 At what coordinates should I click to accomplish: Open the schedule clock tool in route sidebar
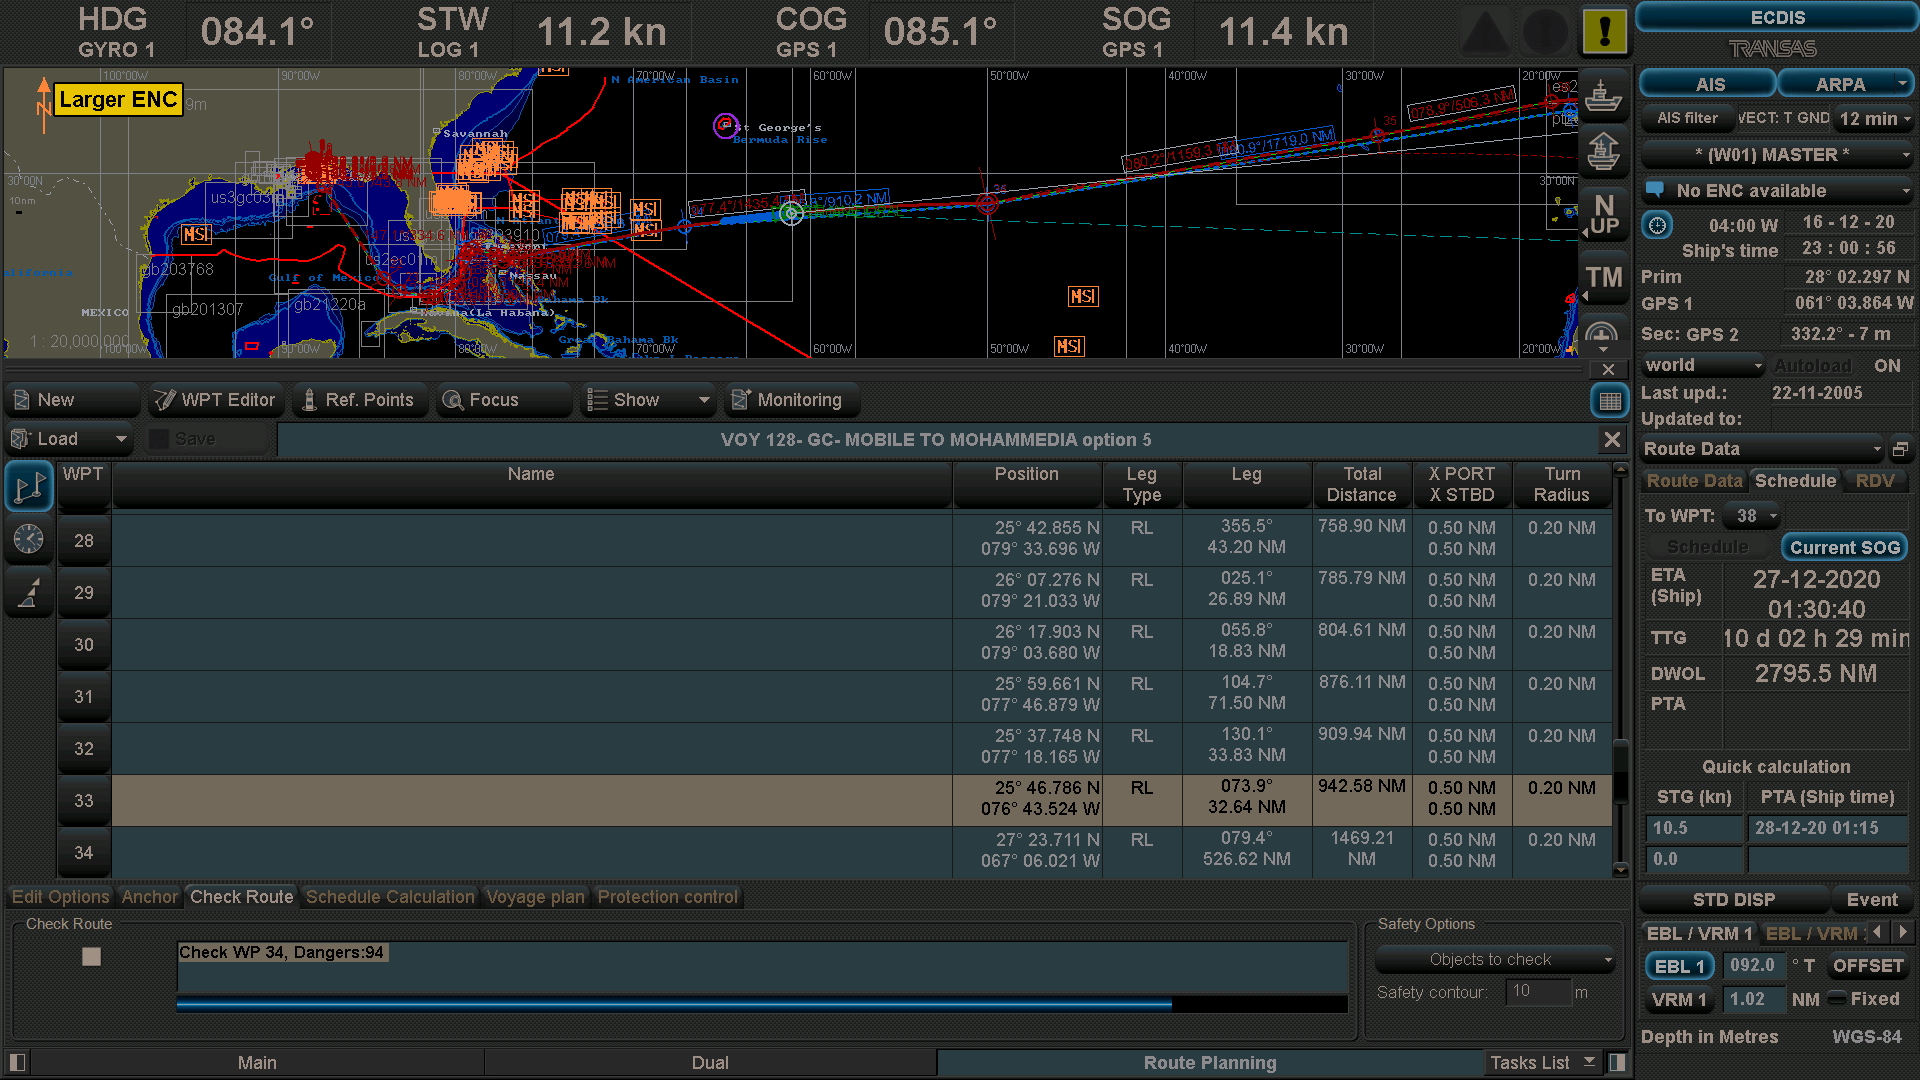tap(29, 540)
